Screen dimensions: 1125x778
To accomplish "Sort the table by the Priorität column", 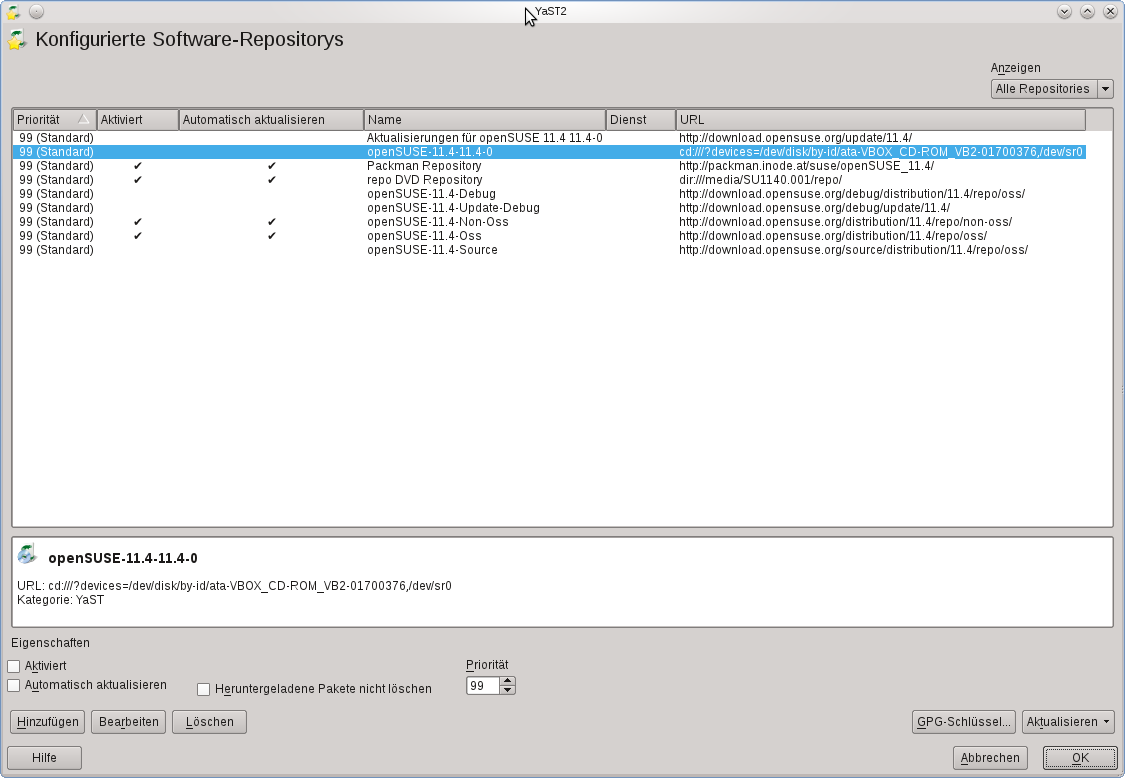I will point(55,120).
